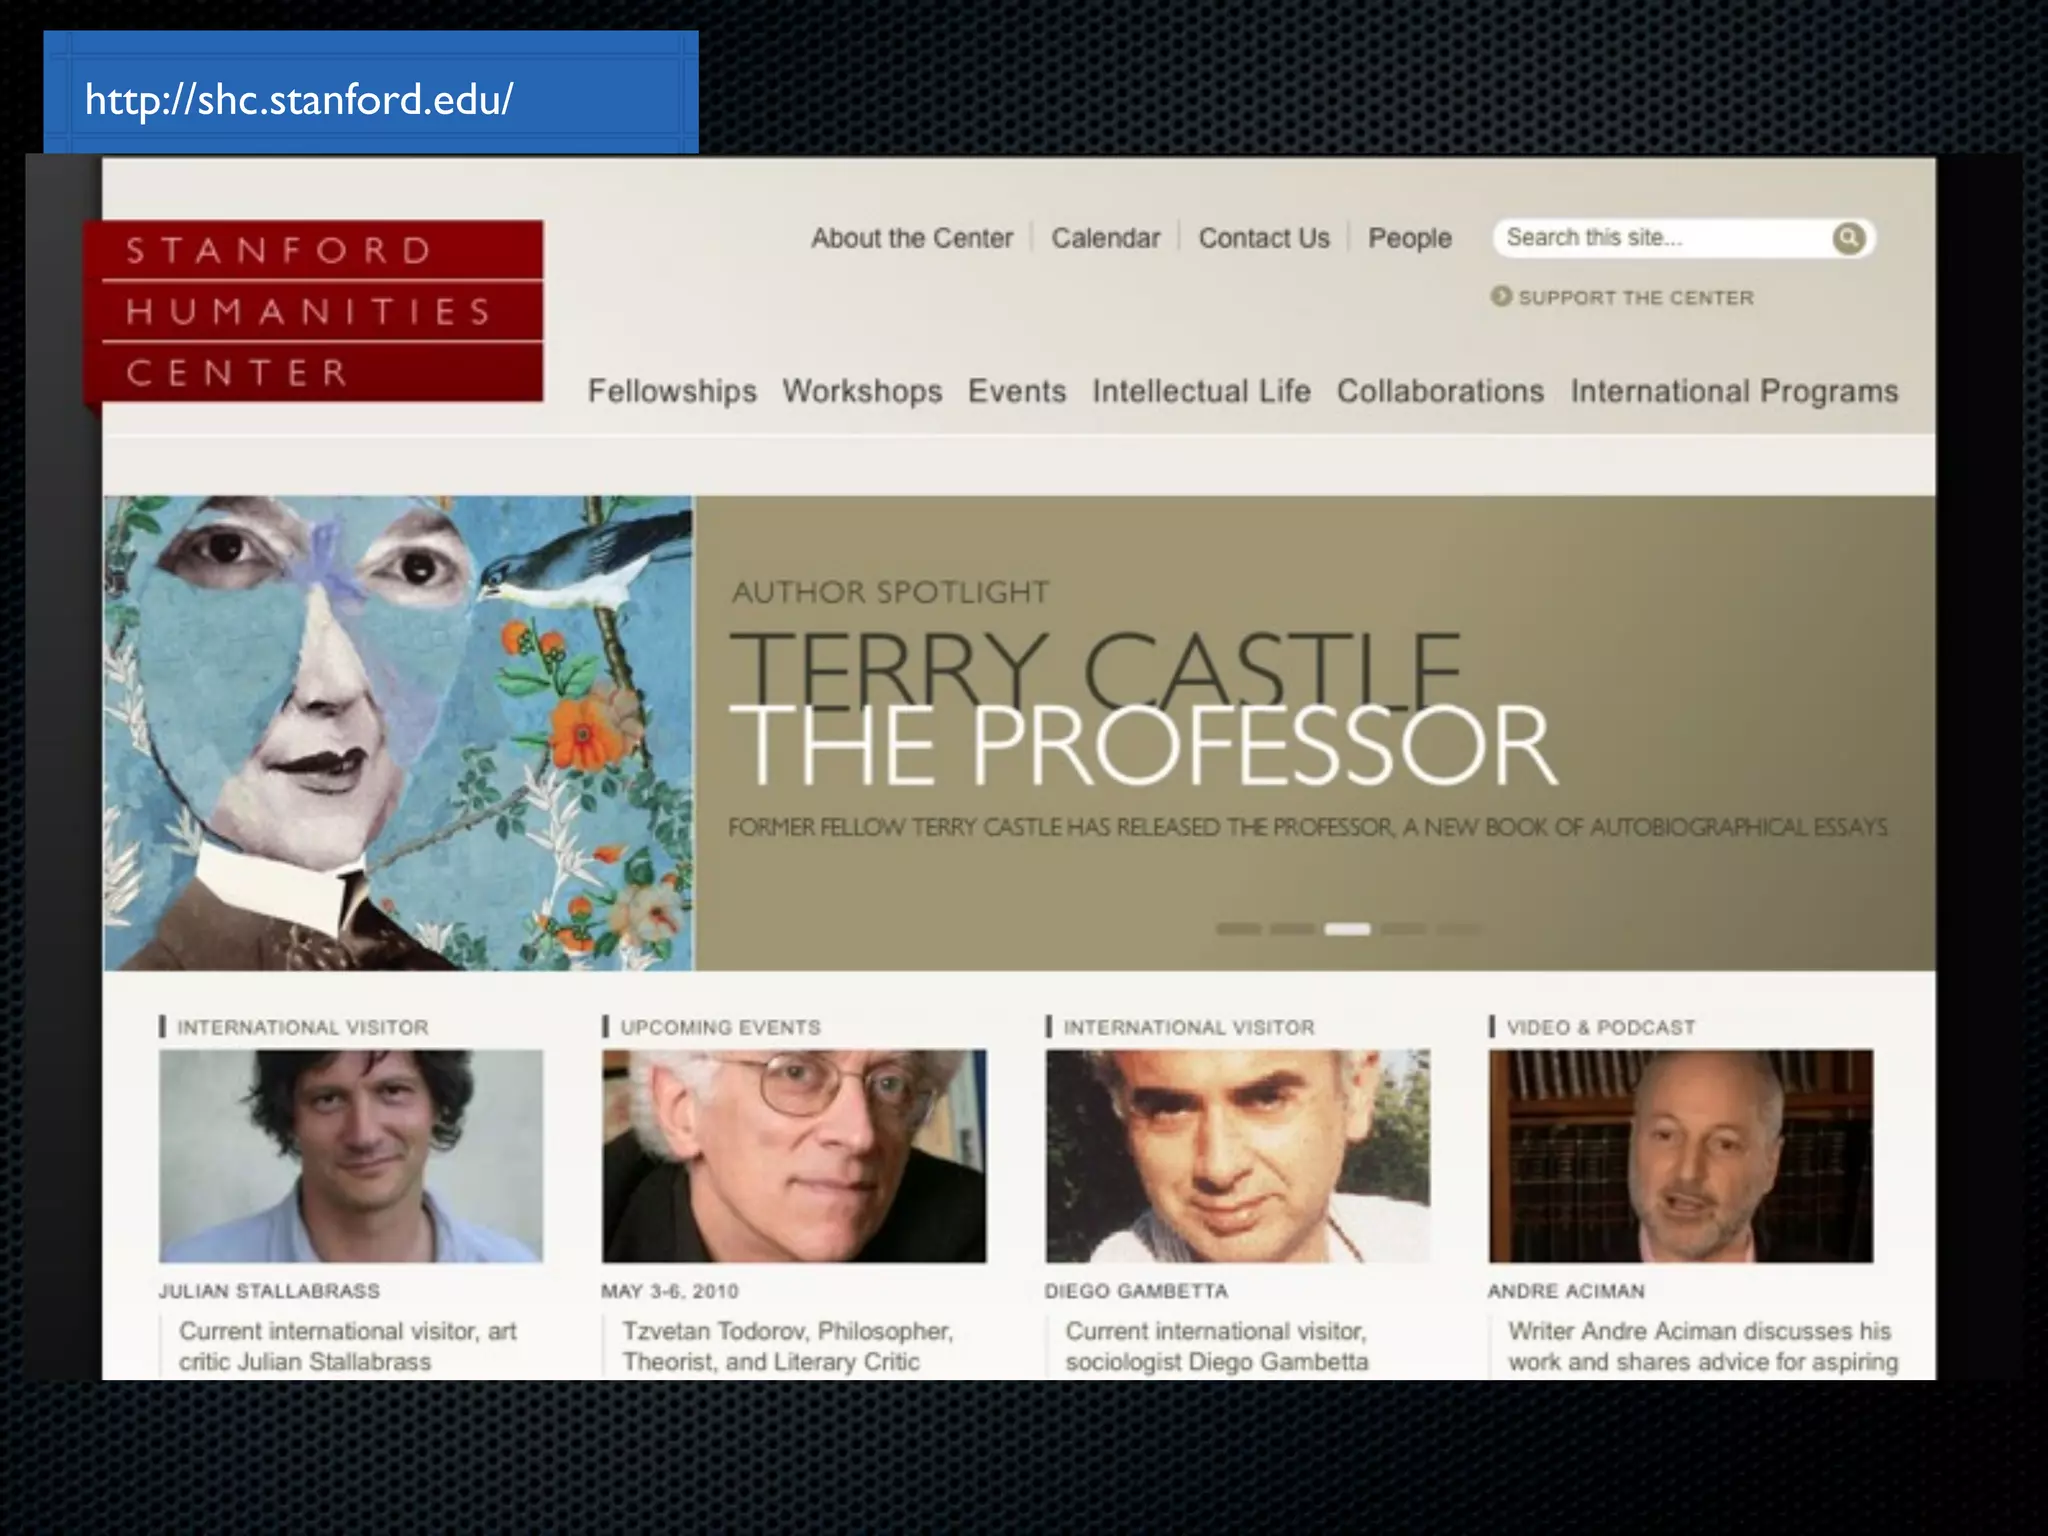This screenshot has height=1536, width=2048.
Task: Open the People page
Action: pos(1410,238)
